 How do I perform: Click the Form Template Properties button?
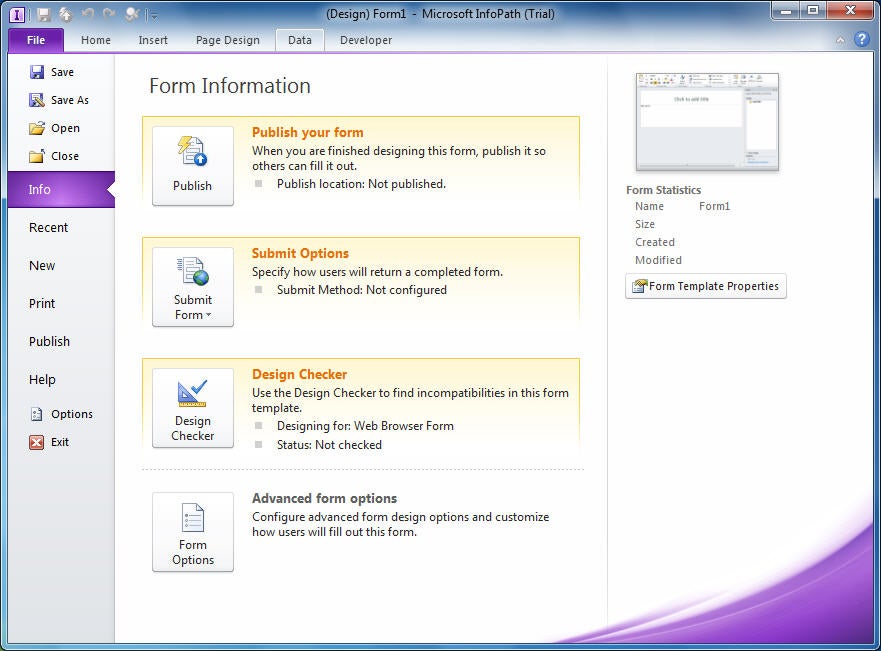coord(706,286)
